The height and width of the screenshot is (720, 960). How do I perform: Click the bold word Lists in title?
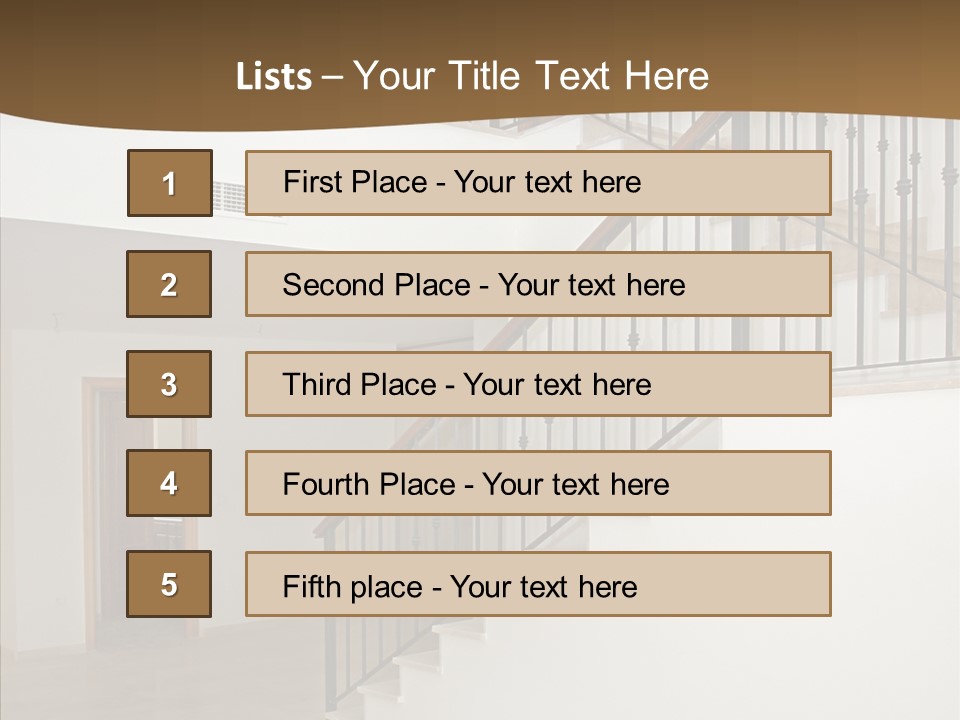(x=274, y=77)
